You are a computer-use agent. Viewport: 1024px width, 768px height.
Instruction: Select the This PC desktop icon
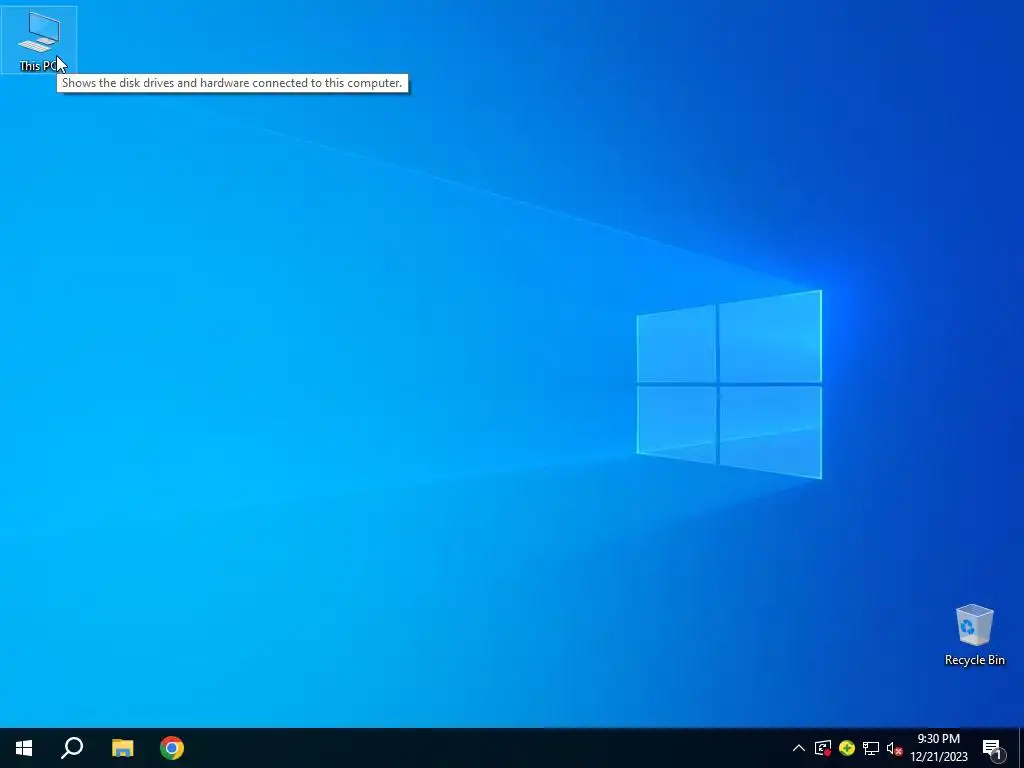(x=39, y=40)
